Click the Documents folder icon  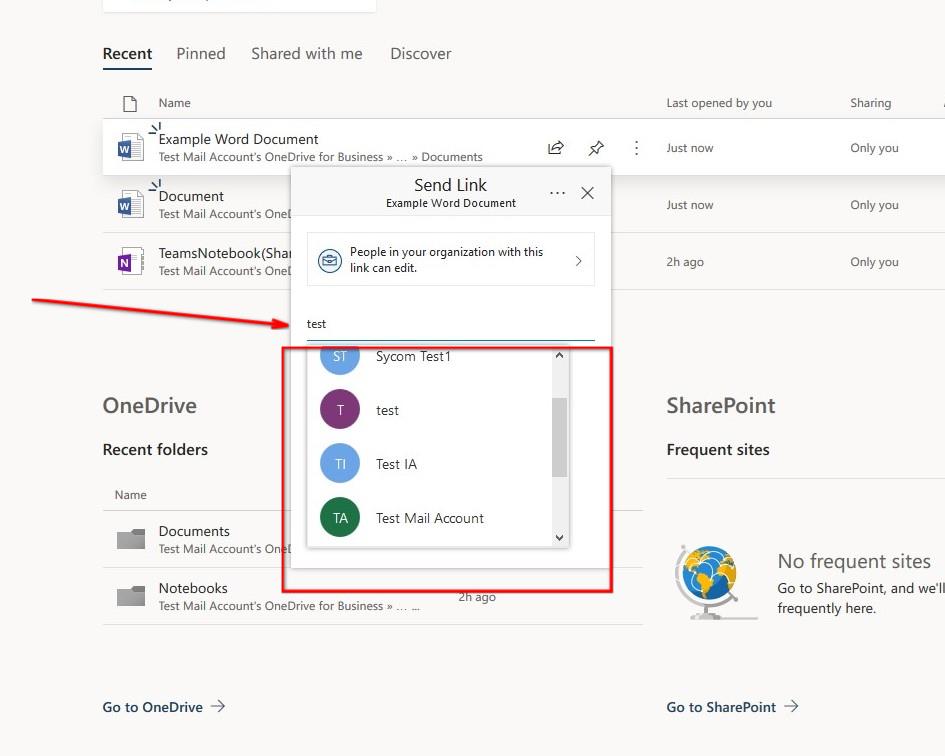coord(131,538)
